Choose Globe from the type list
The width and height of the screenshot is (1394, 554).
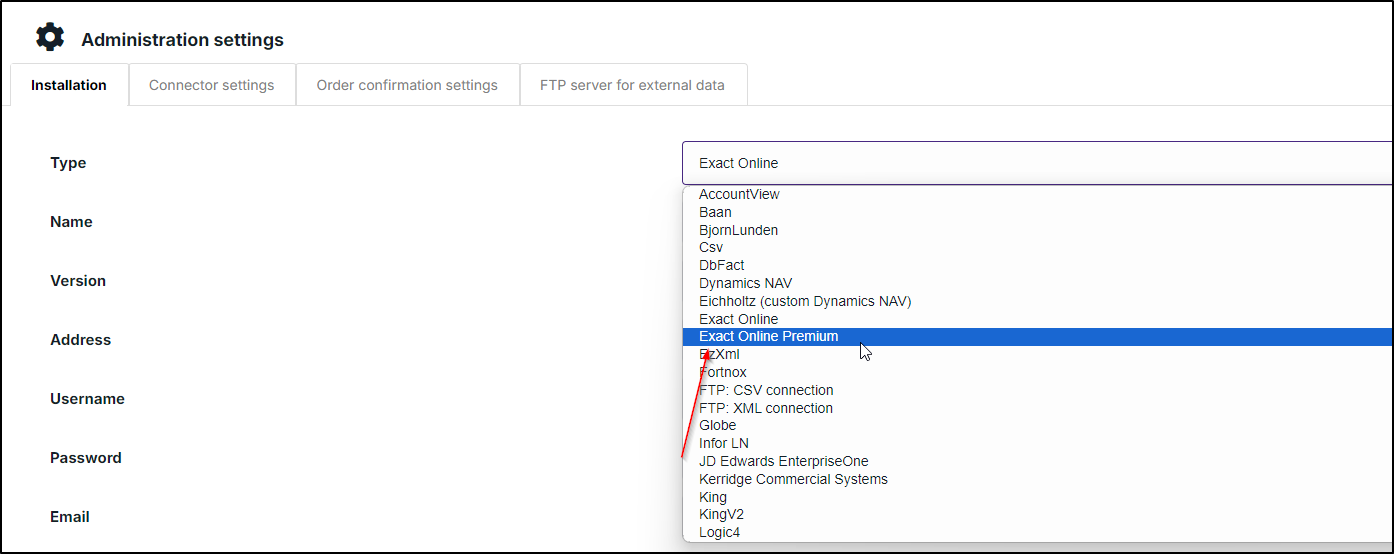(1037, 425)
